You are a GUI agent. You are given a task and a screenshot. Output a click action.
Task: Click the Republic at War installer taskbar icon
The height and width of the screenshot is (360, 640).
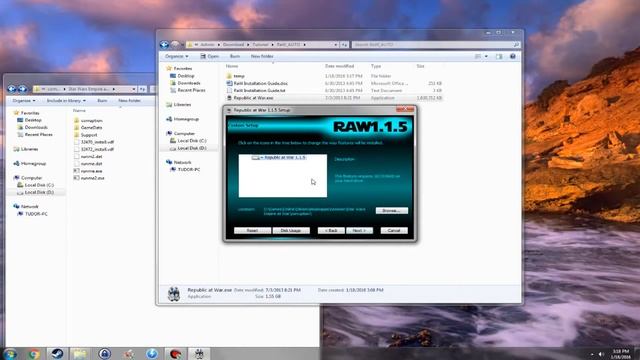pos(199,354)
